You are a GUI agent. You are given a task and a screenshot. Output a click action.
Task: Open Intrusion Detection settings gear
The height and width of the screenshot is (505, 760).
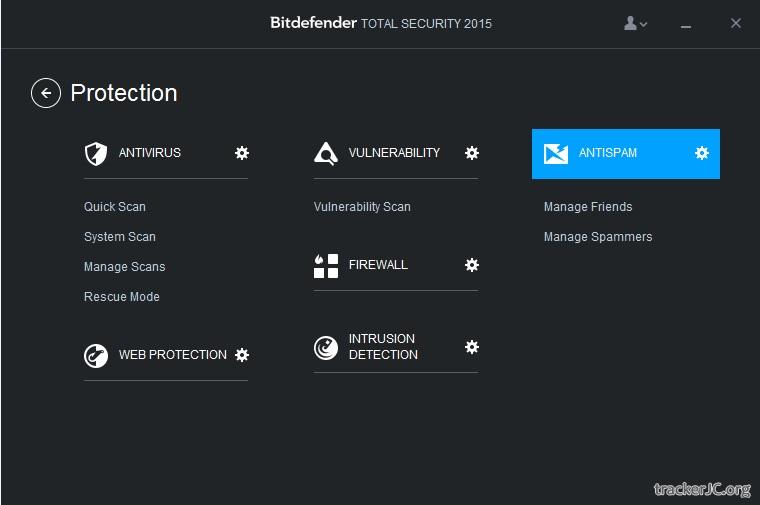pos(472,347)
